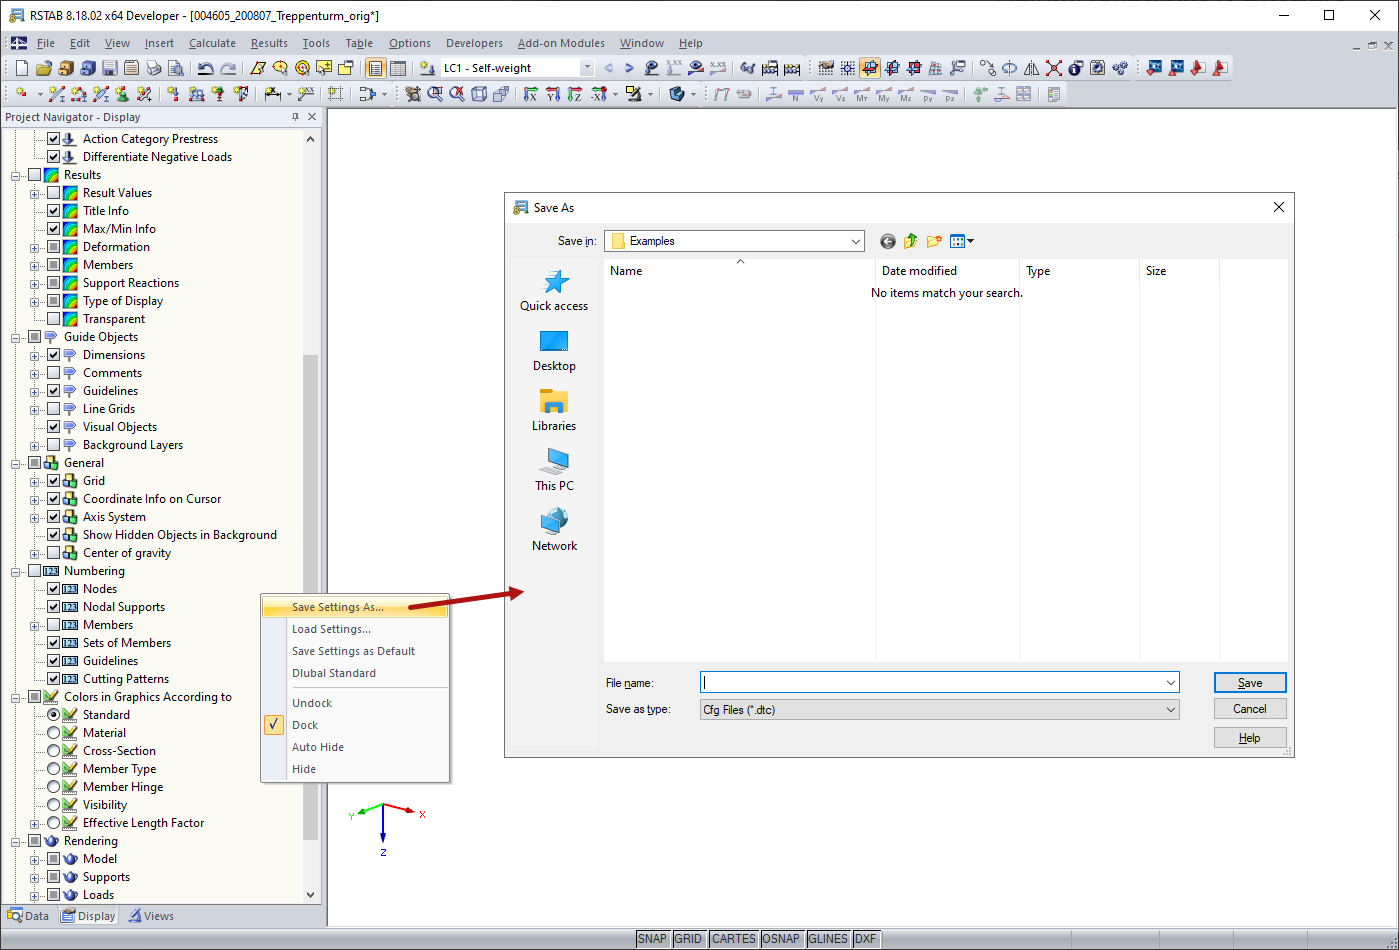Open an existing model file
1399x950 pixels.
click(x=43, y=67)
